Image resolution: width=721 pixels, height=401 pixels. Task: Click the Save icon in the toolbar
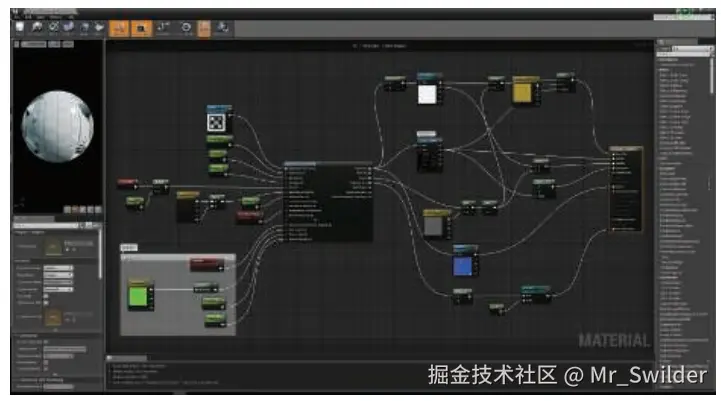[x=20, y=28]
